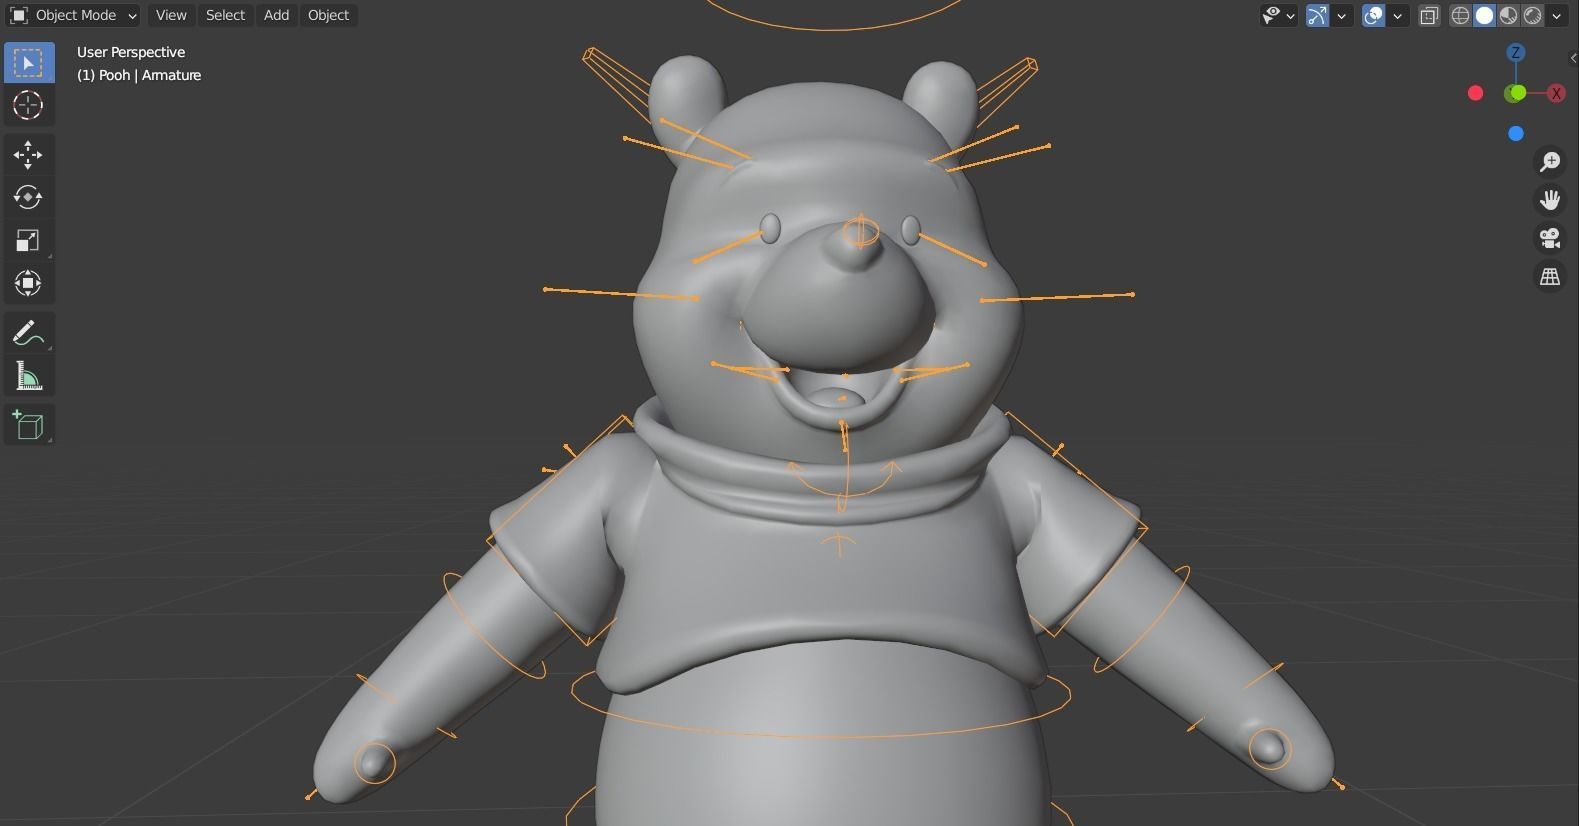Toggle camera view with camera icon
Screen dimensions: 1579x826
(1550, 238)
